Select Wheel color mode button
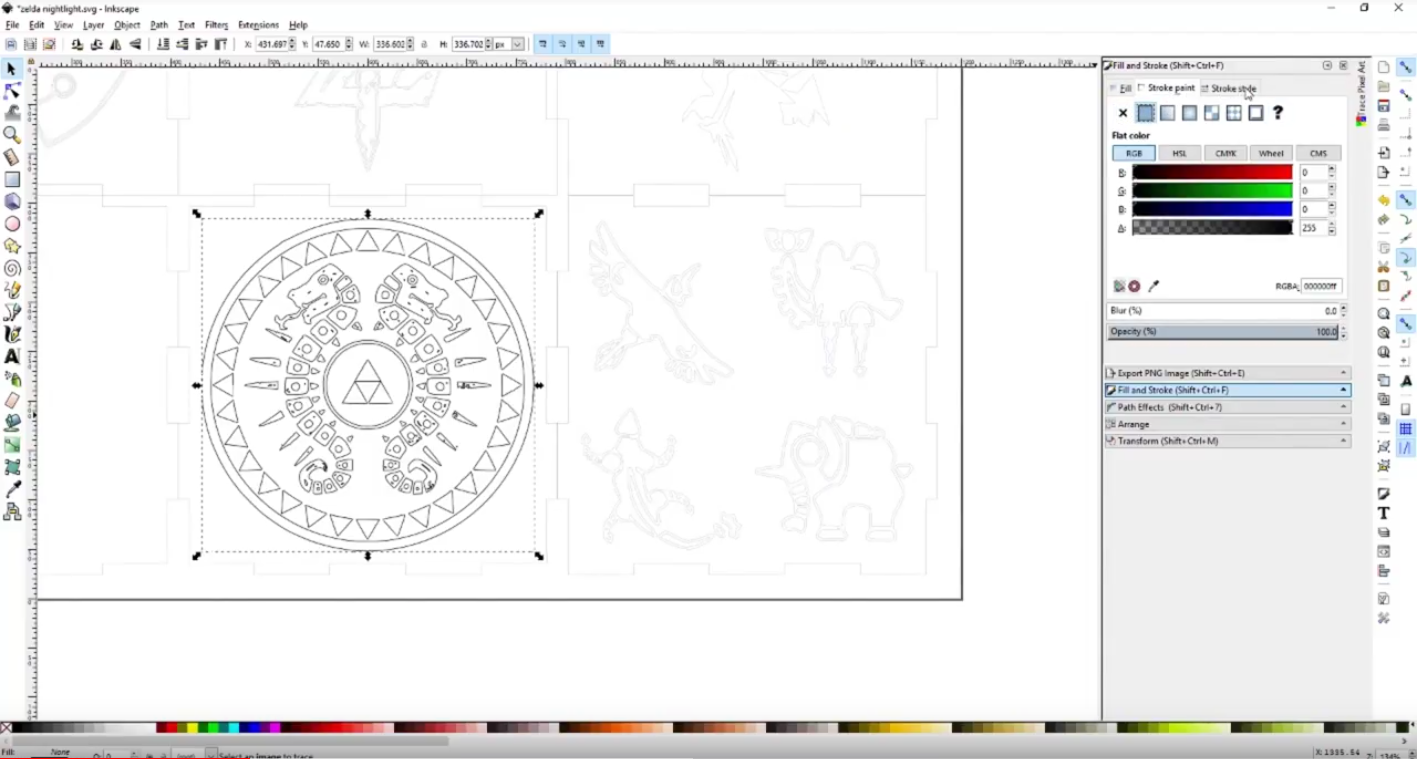Screen dimensions: 1417x759 coord(1272,153)
